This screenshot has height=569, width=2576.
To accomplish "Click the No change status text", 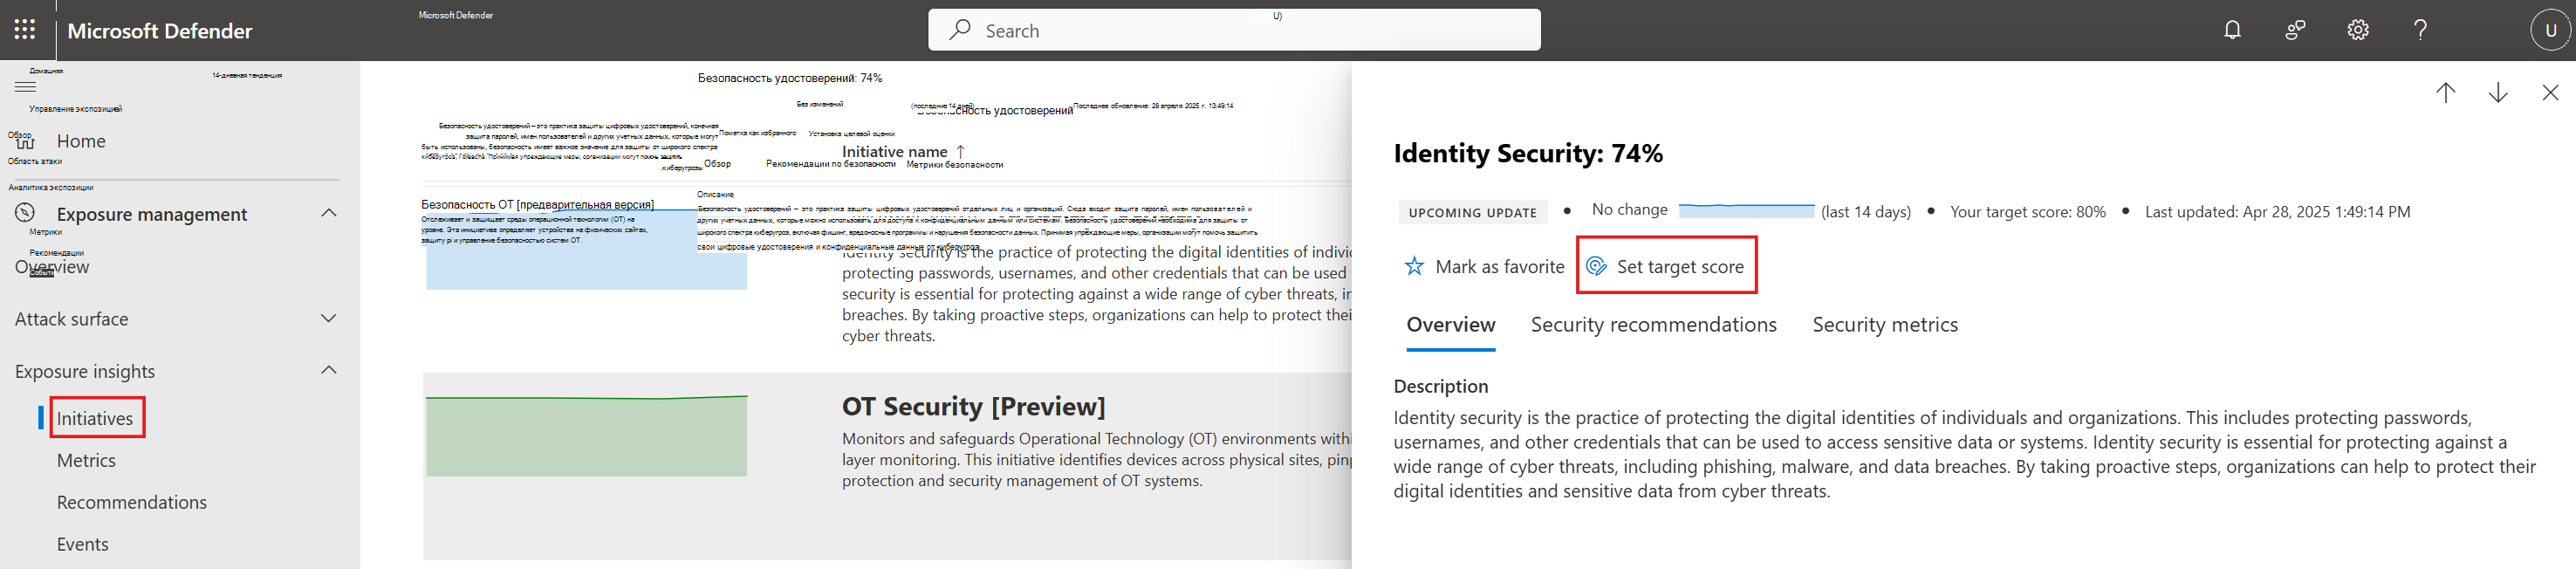I will [1629, 210].
